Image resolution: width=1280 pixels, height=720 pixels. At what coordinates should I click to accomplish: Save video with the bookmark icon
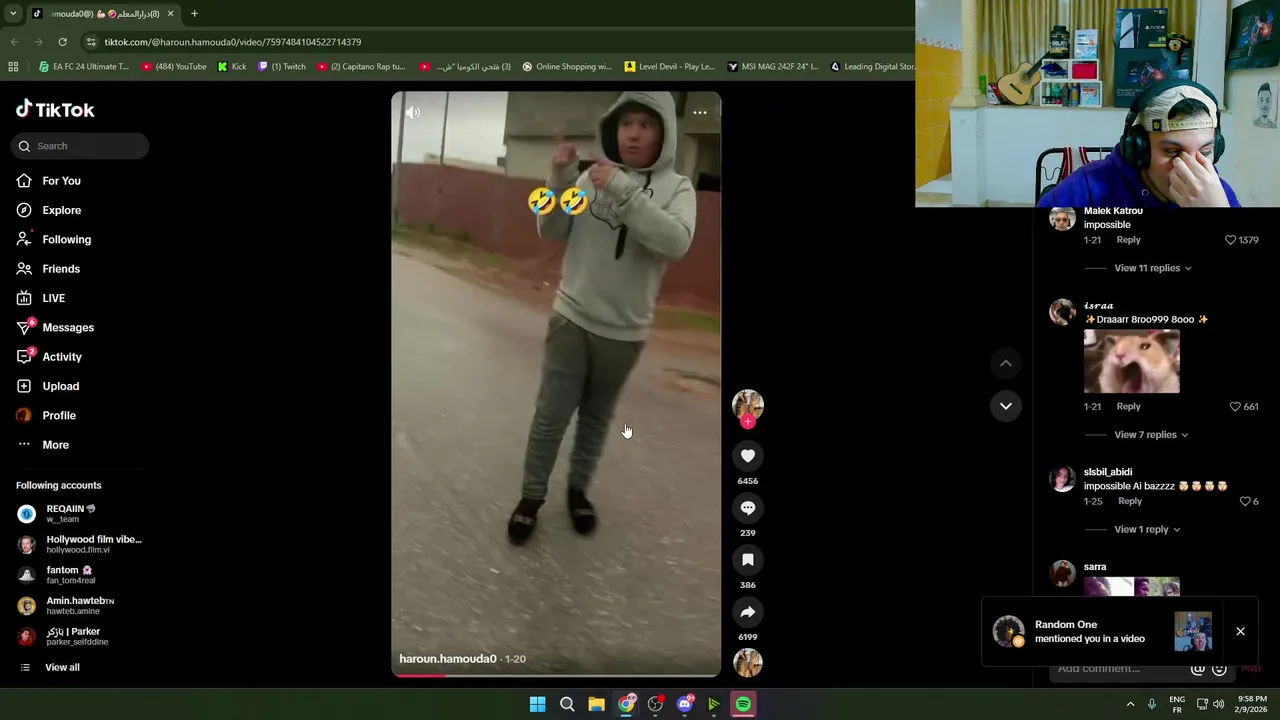748,560
